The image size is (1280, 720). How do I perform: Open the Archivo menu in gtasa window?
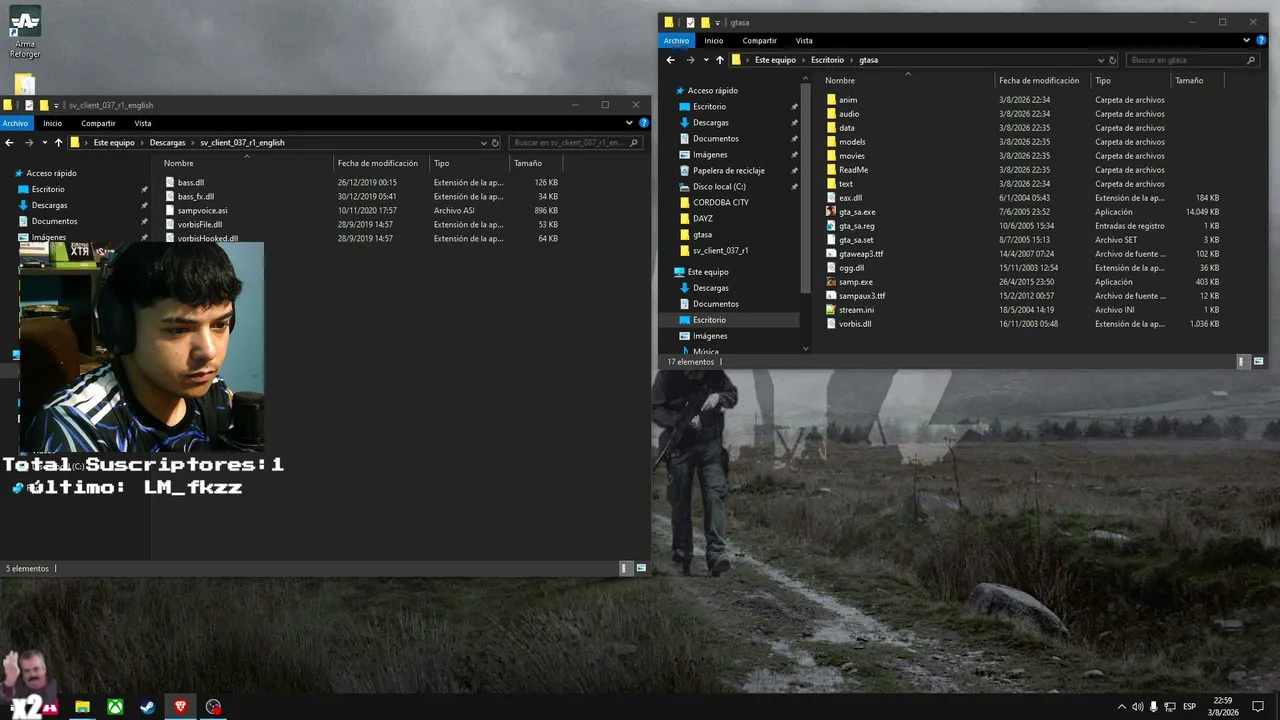point(676,41)
